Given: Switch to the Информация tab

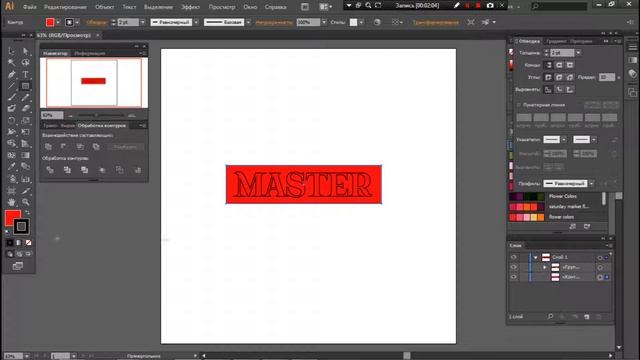Looking at the screenshot, I should point(90,53).
